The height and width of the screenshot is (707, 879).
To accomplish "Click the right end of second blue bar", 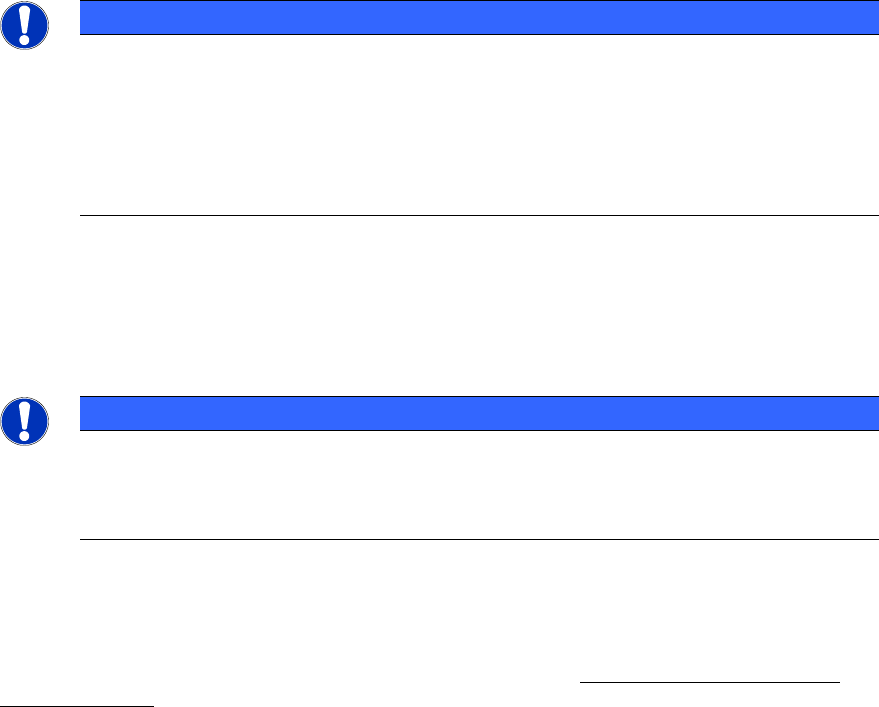I will coord(858,413).
